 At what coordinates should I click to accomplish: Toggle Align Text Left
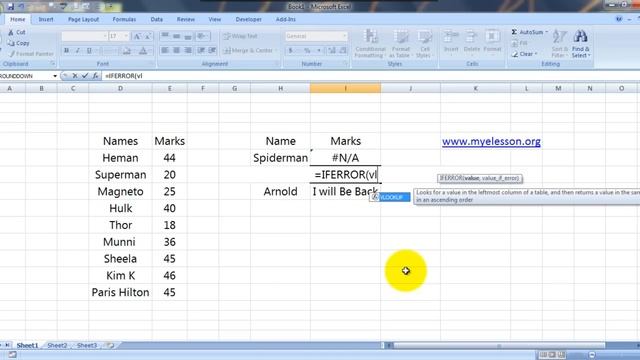165,51
